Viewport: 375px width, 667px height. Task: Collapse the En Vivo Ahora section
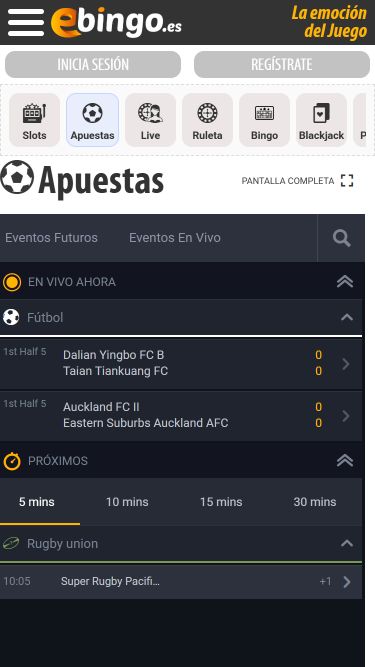coord(345,282)
